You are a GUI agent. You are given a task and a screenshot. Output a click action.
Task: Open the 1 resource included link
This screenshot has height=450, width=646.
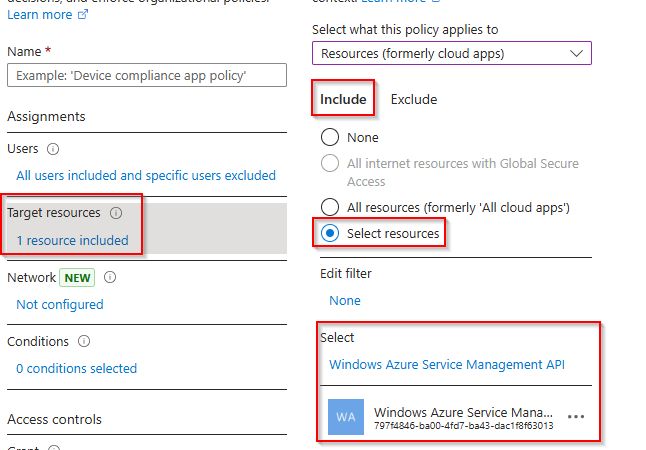(x=72, y=240)
